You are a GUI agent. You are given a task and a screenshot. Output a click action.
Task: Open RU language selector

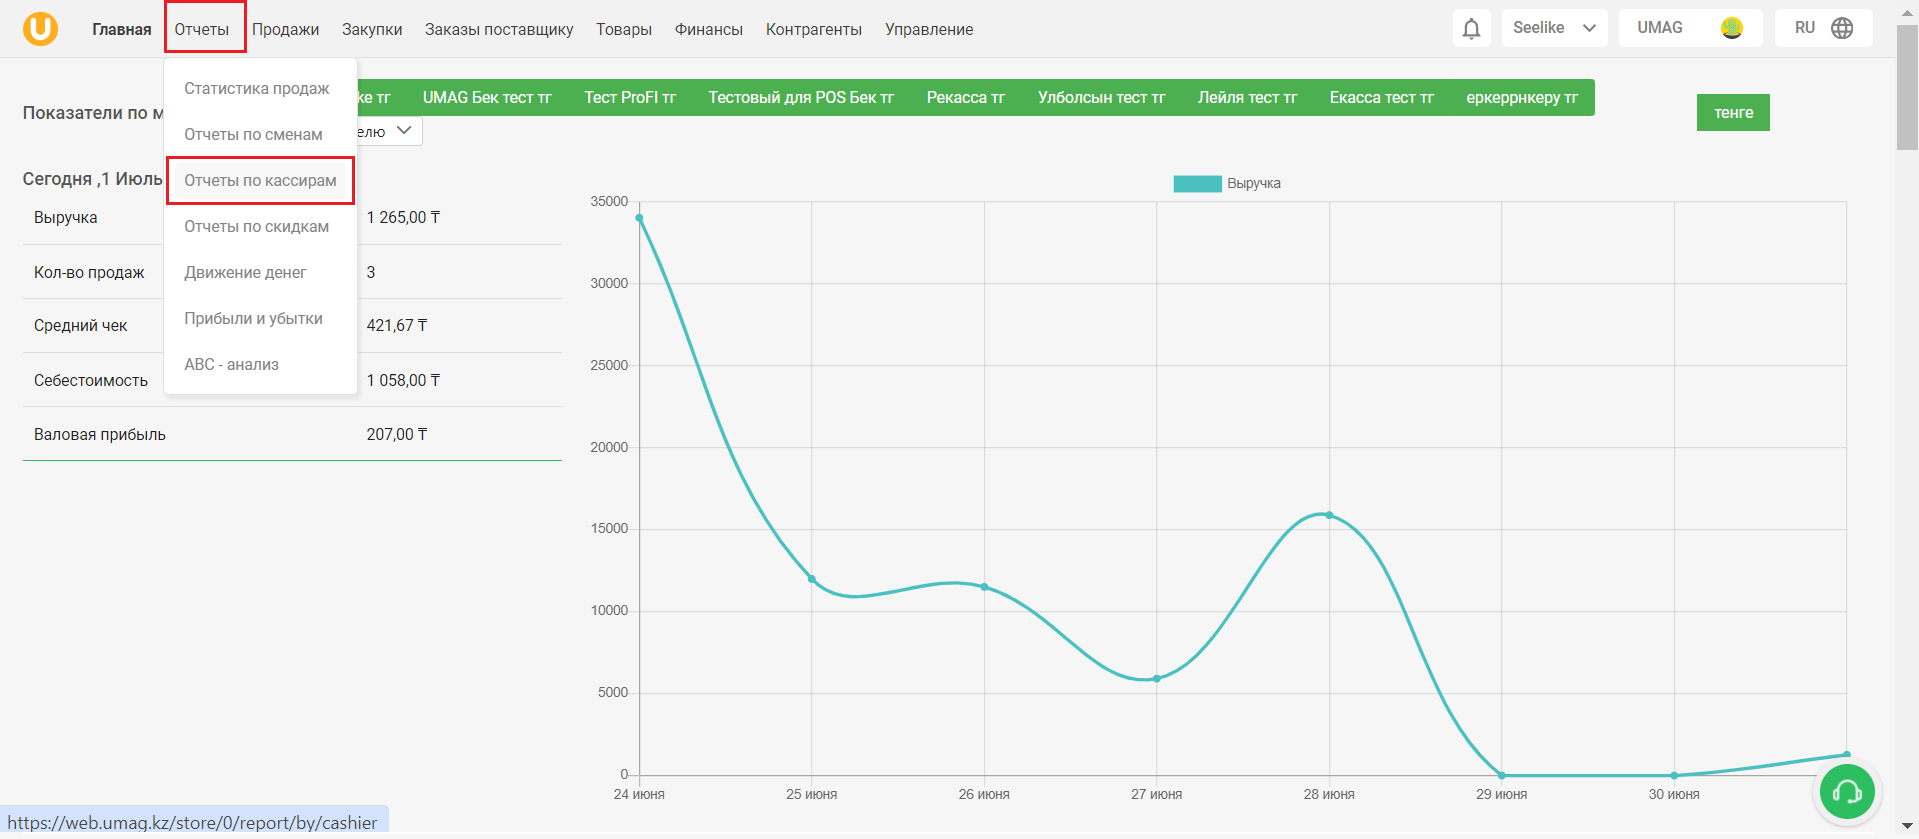(x=1823, y=28)
